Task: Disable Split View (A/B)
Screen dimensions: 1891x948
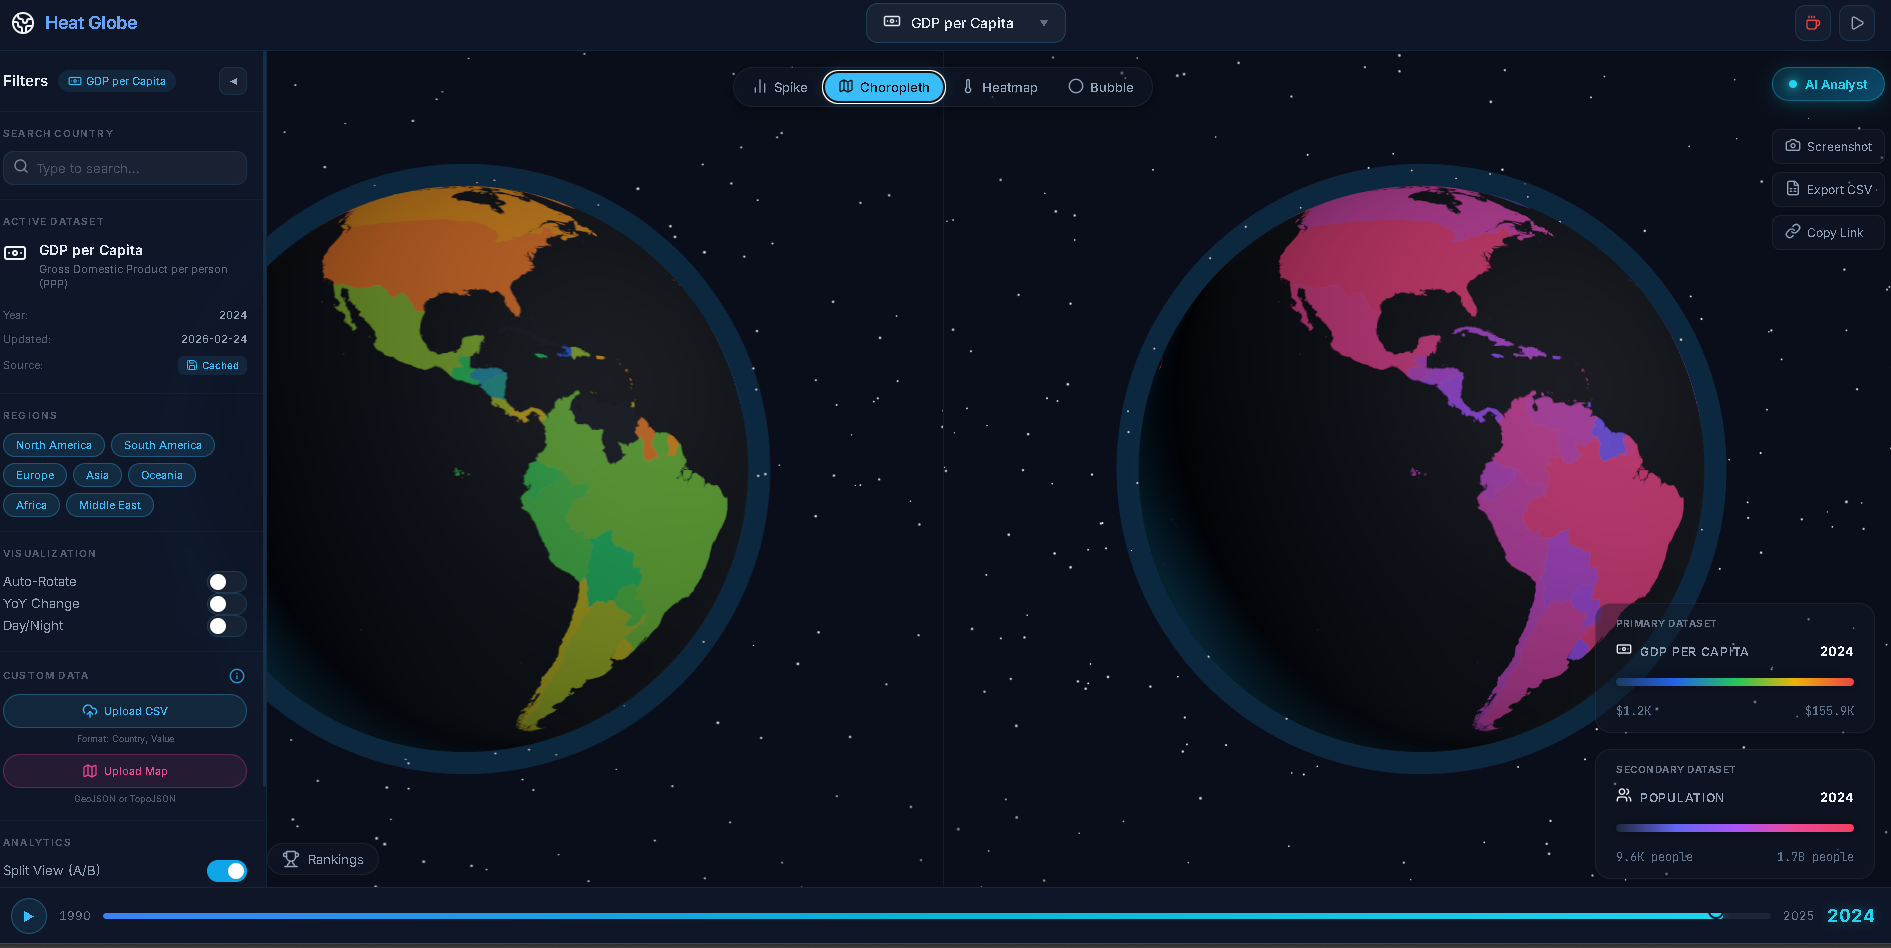Action: pos(227,871)
